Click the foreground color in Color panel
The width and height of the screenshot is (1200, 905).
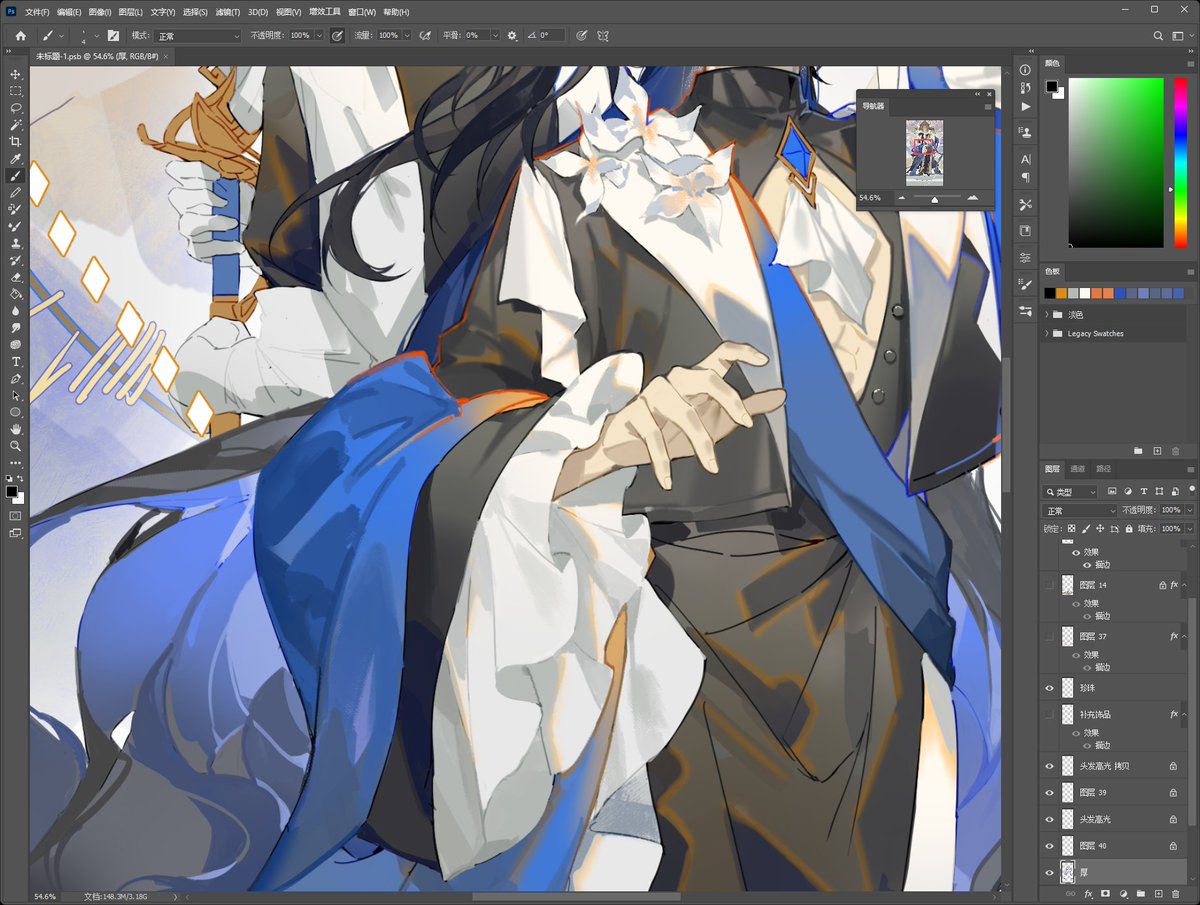click(1051, 86)
